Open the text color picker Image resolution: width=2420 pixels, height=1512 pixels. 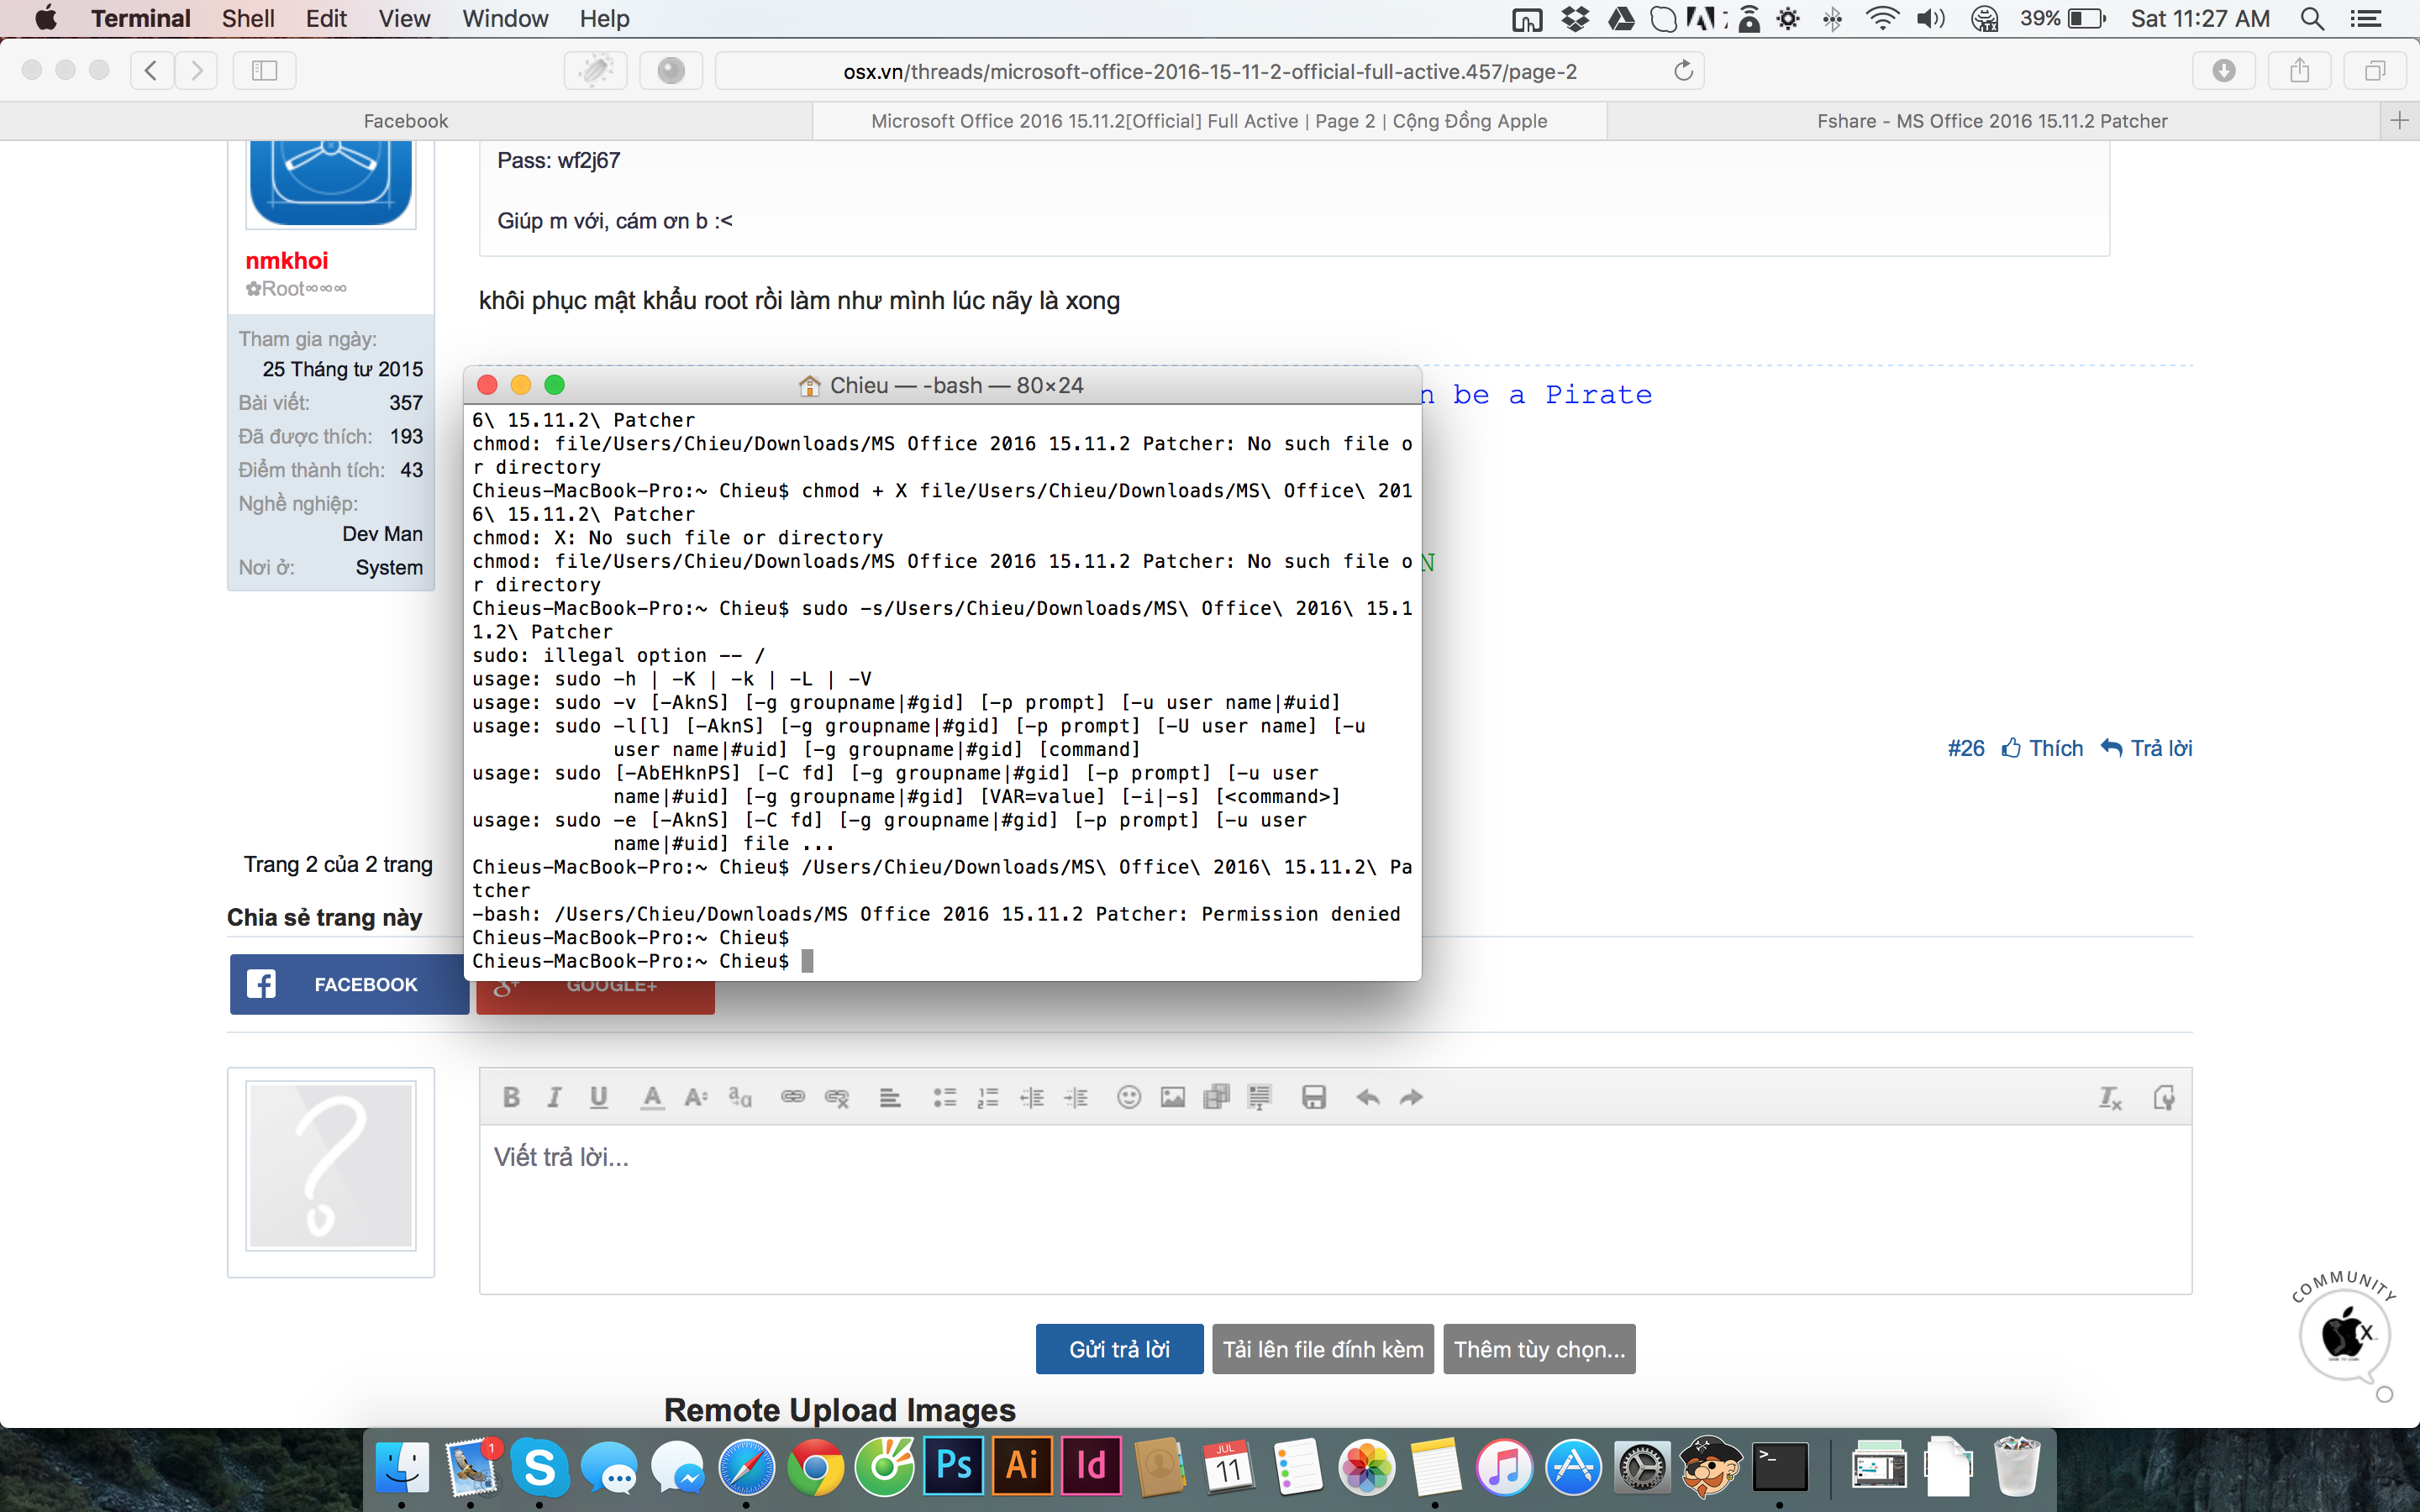[x=652, y=1097]
